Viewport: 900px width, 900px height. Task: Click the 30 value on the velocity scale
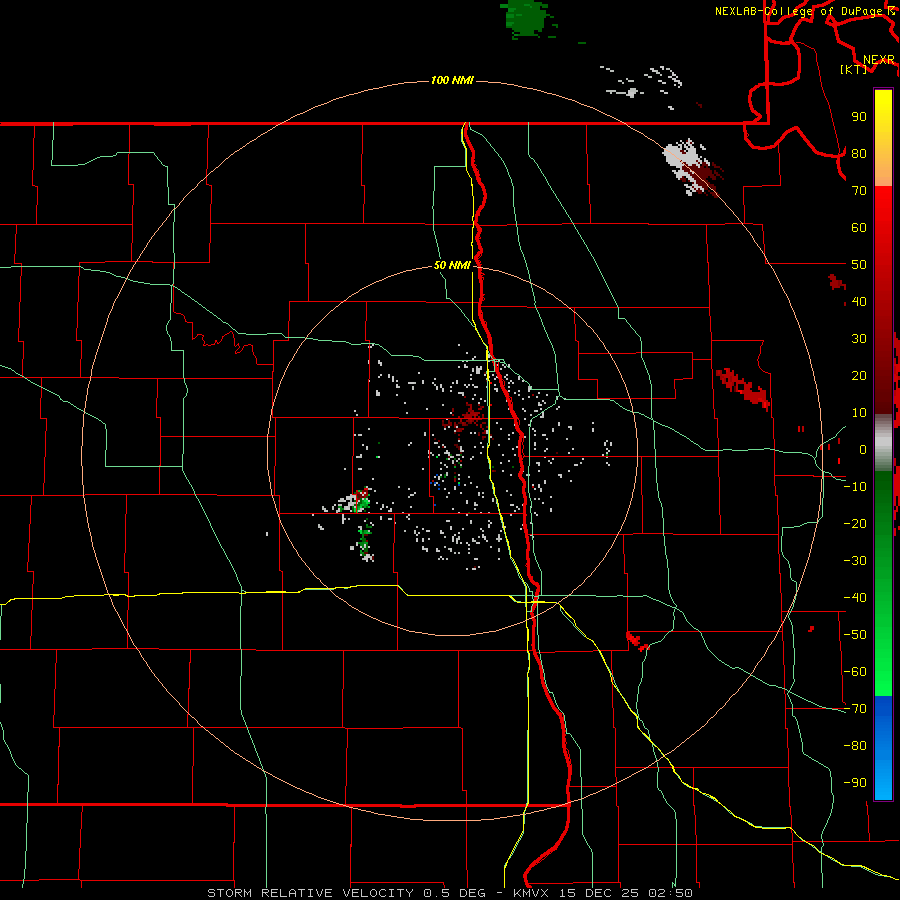click(859, 339)
